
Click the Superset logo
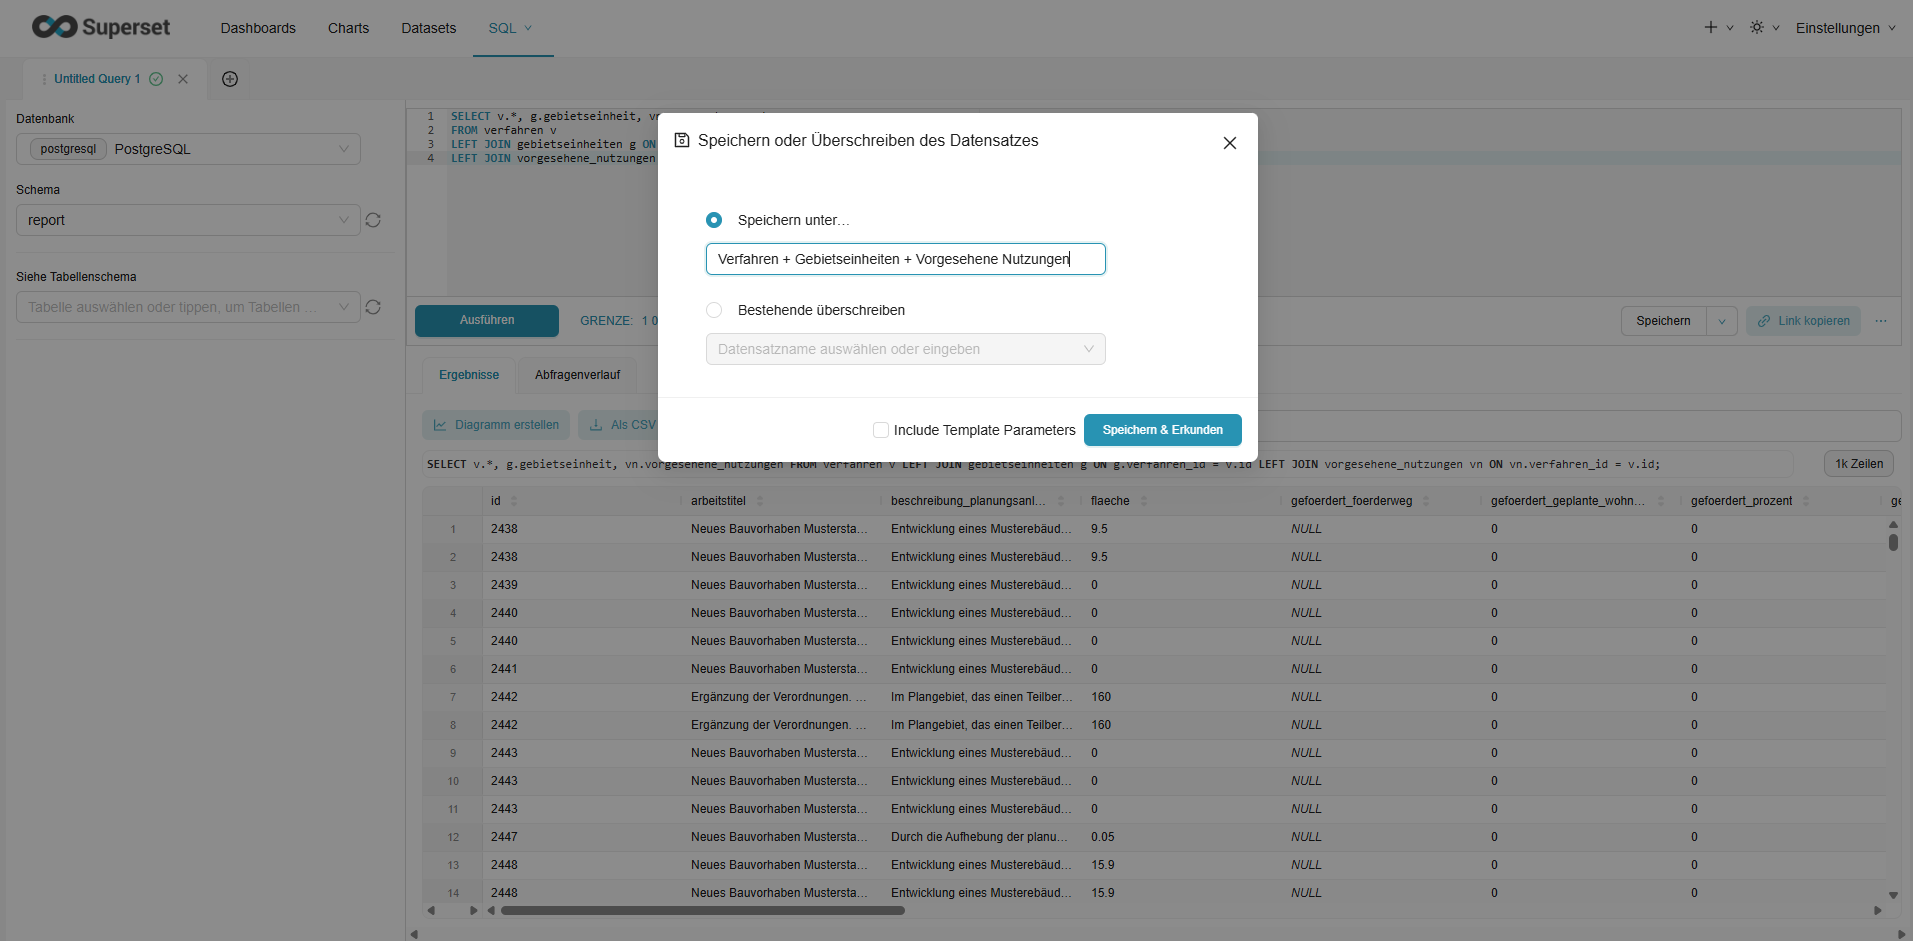100,27
